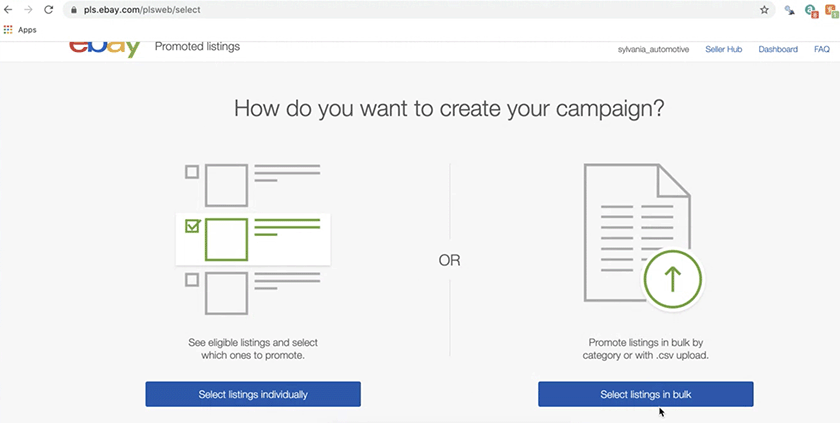Bookmark page using the star icon
This screenshot has width=840, height=423.
click(x=764, y=10)
